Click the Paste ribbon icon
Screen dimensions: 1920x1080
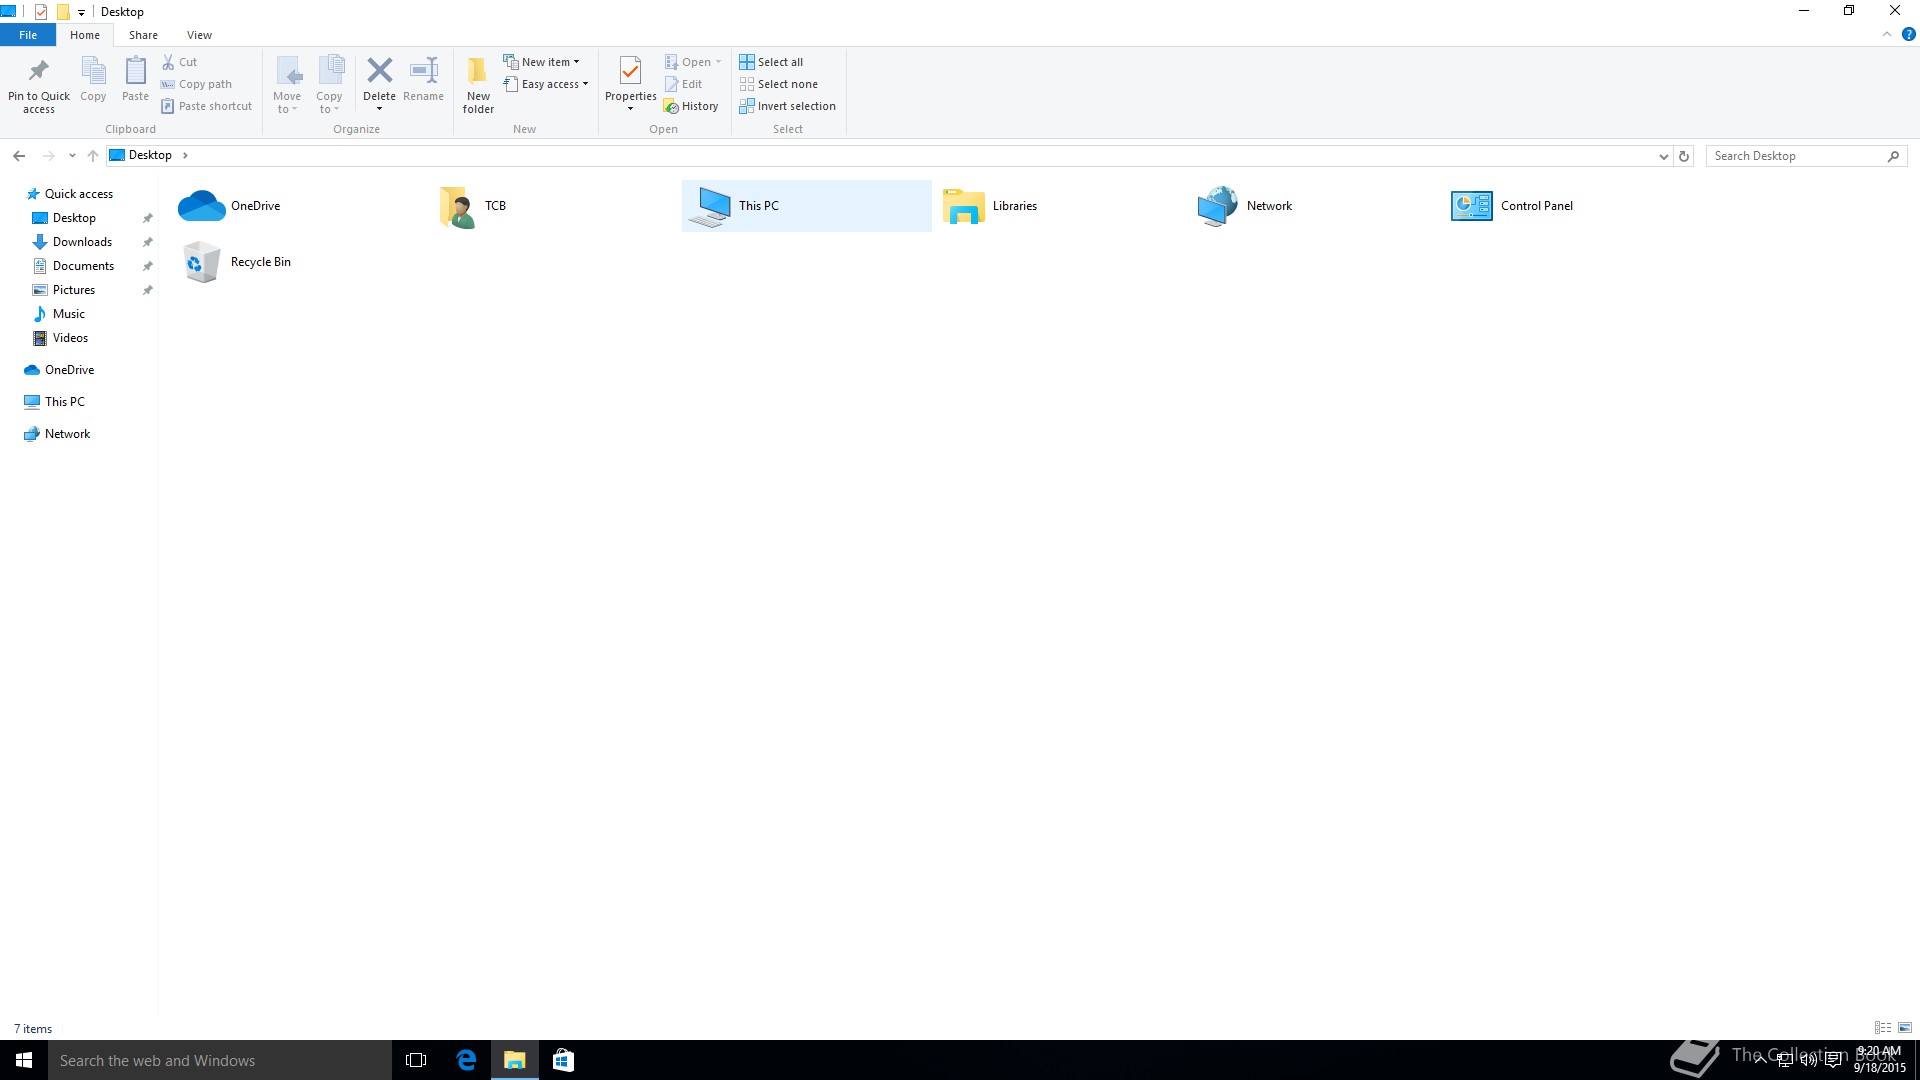pyautogui.click(x=135, y=70)
